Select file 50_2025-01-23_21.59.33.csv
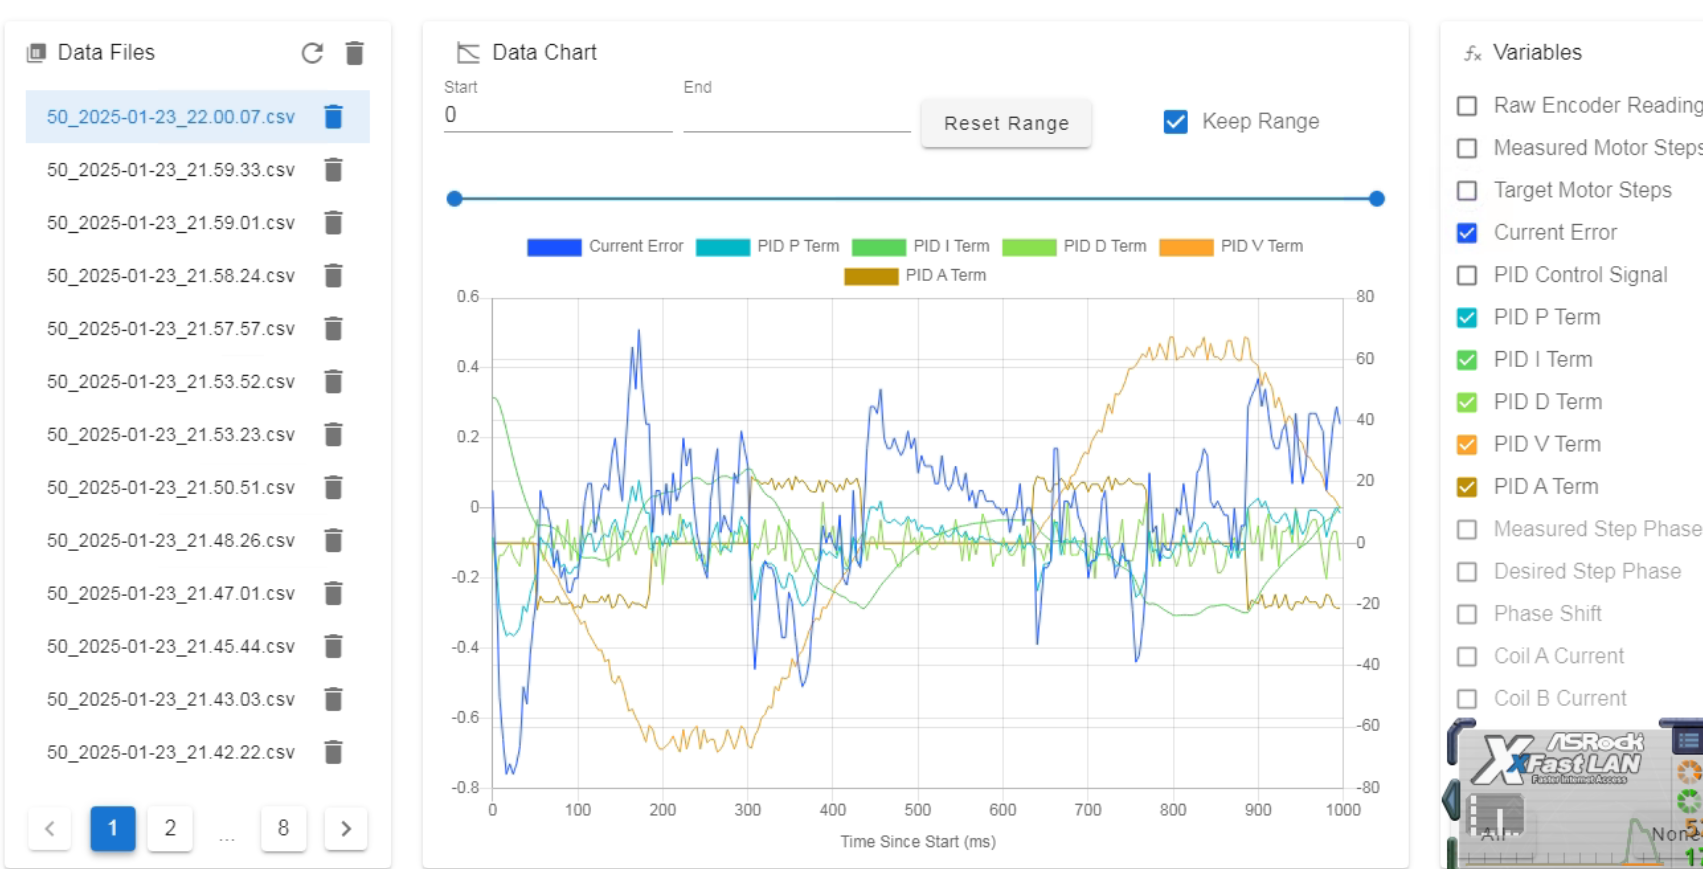Screen dimensions: 1703x869 [x=171, y=170]
